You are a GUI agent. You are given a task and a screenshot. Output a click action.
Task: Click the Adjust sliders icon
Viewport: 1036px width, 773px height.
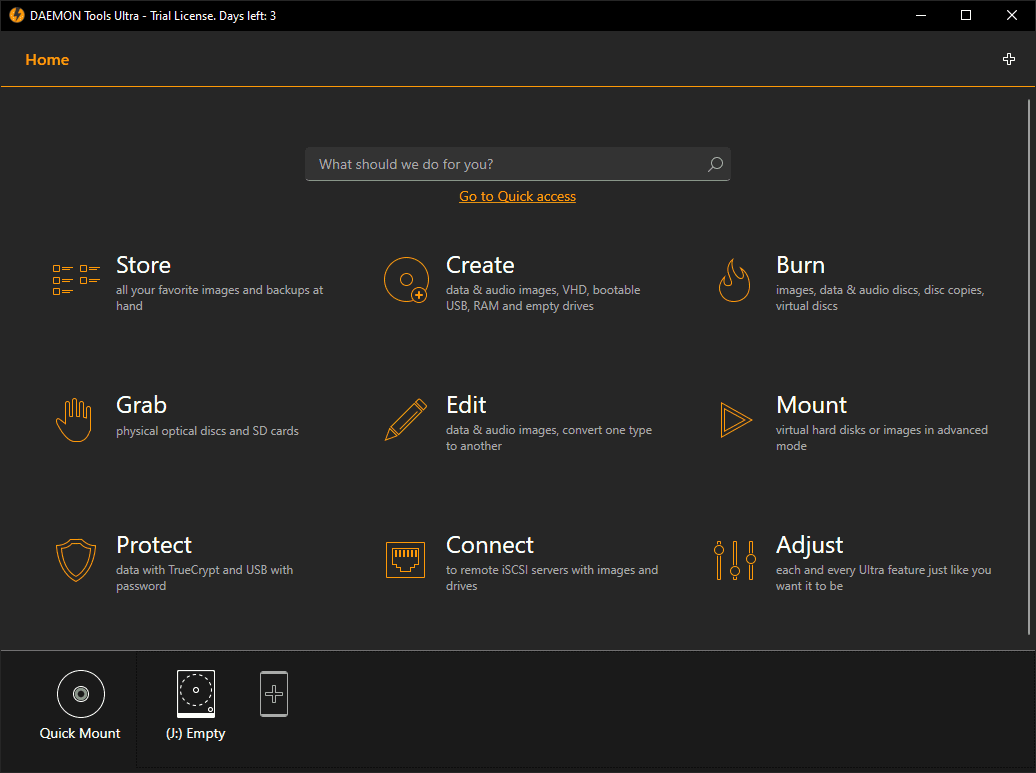point(734,560)
